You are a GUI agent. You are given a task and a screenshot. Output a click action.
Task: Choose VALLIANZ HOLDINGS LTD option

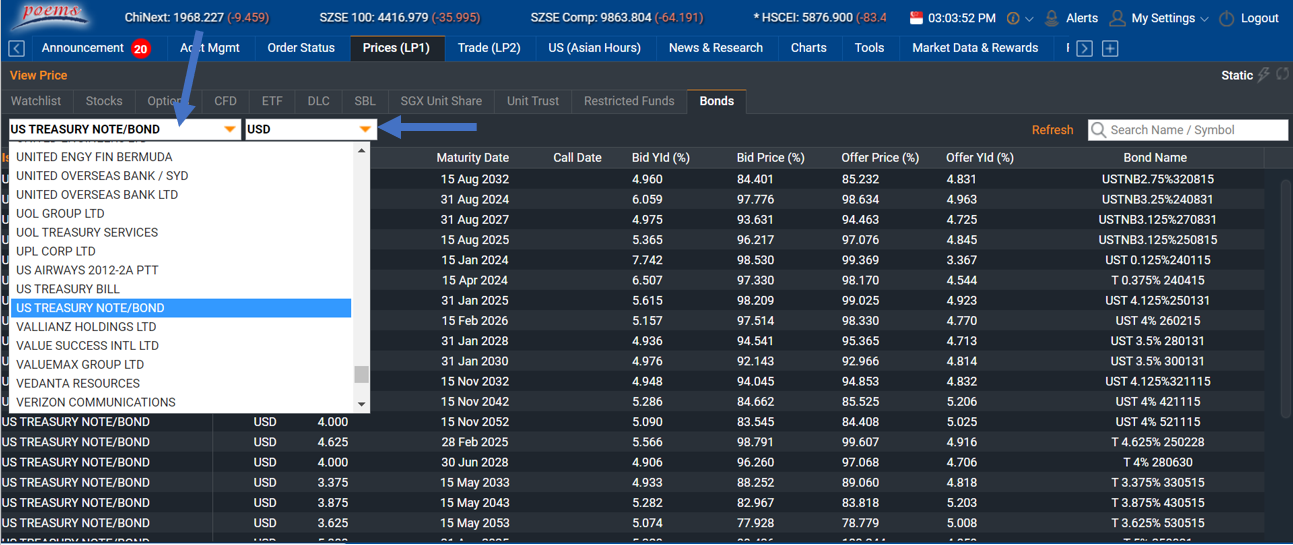pyautogui.click(x=181, y=327)
